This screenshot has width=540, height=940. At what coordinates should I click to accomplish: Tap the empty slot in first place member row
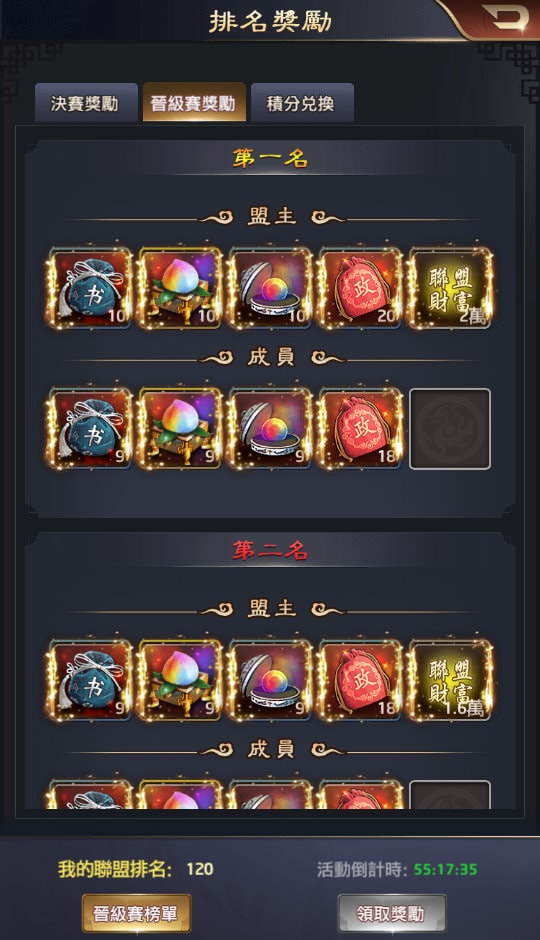pos(450,429)
